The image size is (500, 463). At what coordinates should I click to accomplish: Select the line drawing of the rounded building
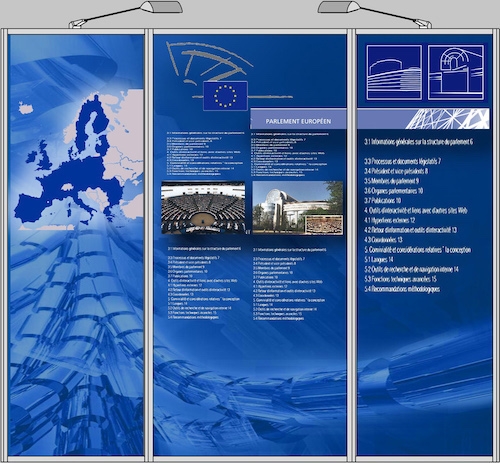point(394,72)
